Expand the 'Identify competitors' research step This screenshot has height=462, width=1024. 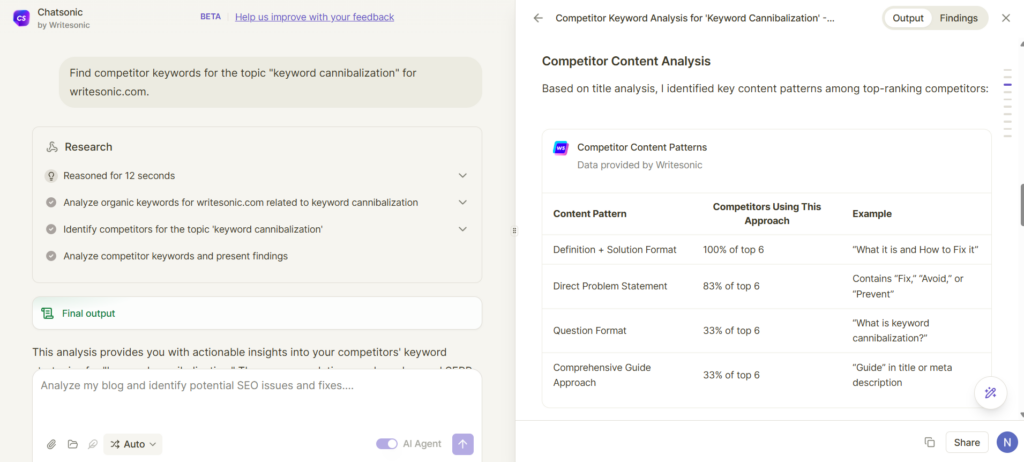click(462, 229)
